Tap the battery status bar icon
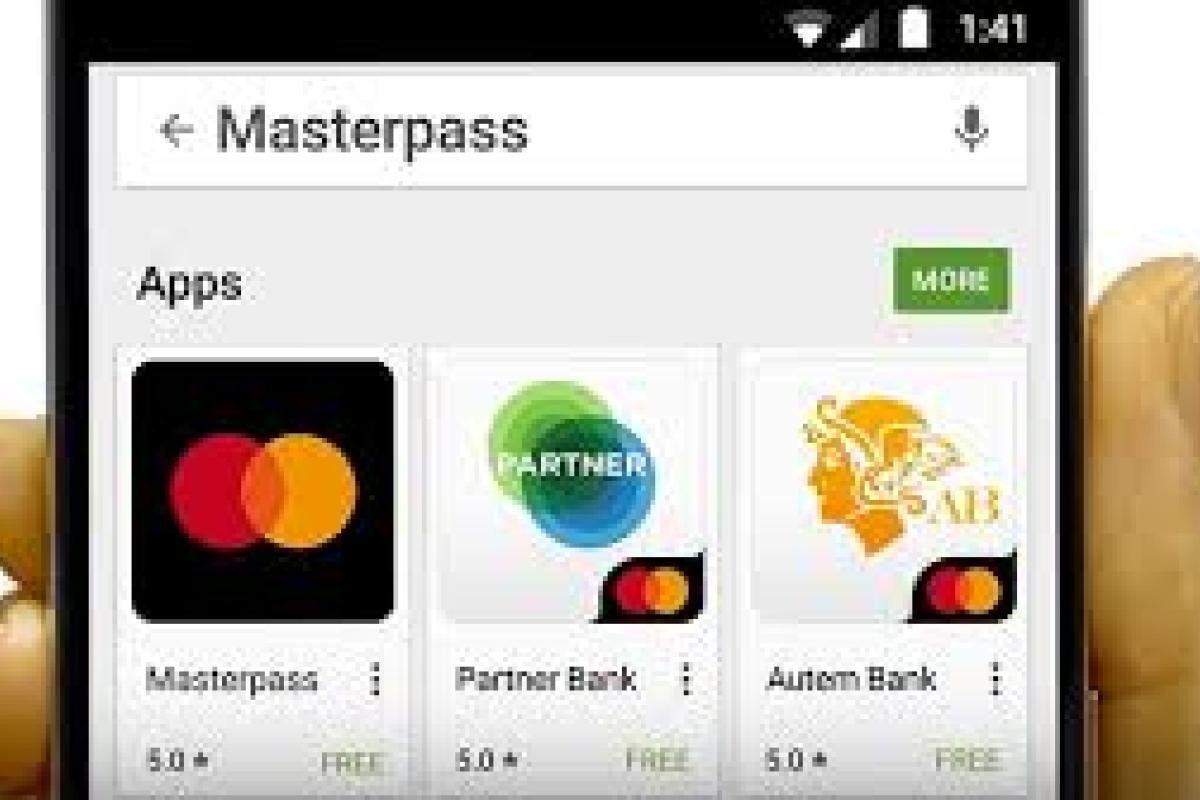 914,27
